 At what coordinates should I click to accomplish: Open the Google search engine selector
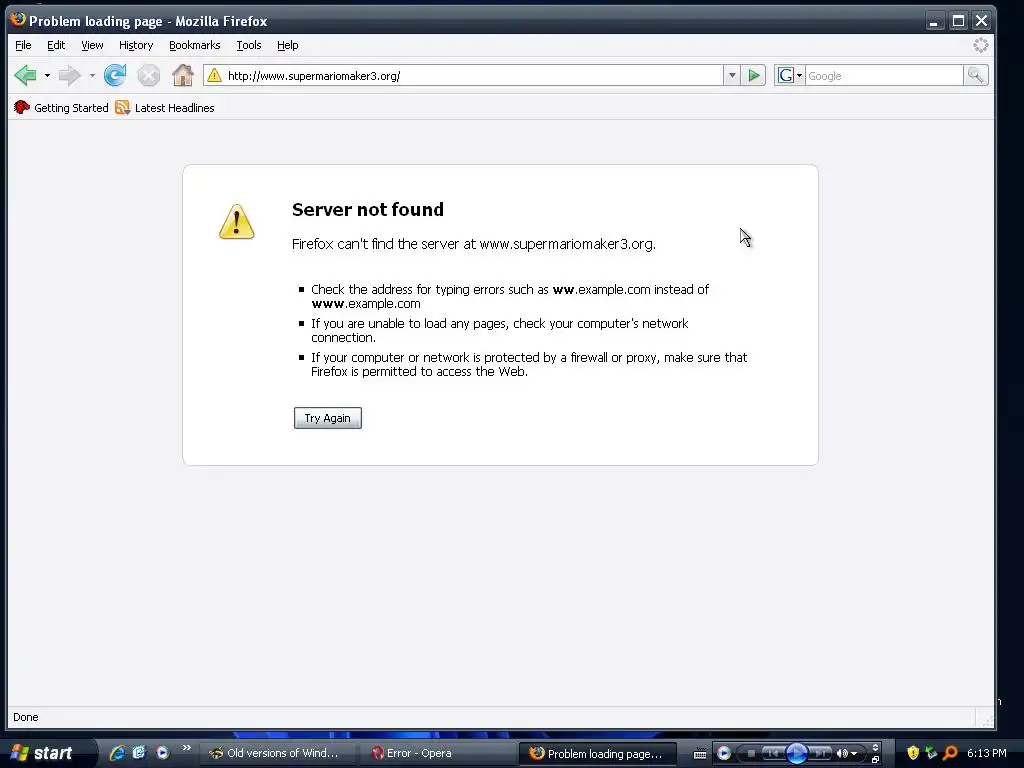point(790,76)
